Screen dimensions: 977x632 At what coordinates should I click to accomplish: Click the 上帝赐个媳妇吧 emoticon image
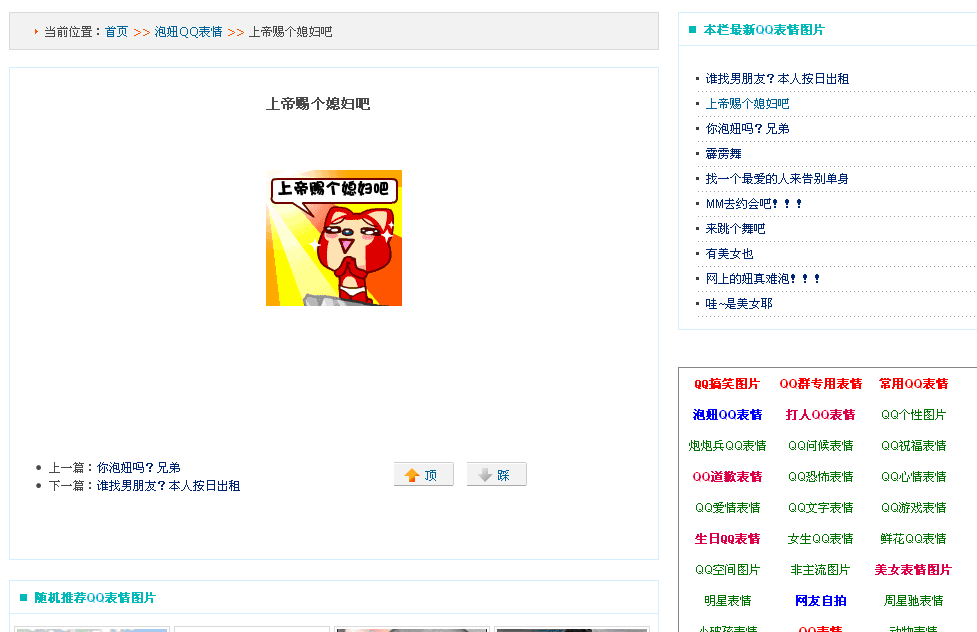(x=334, y=238)
